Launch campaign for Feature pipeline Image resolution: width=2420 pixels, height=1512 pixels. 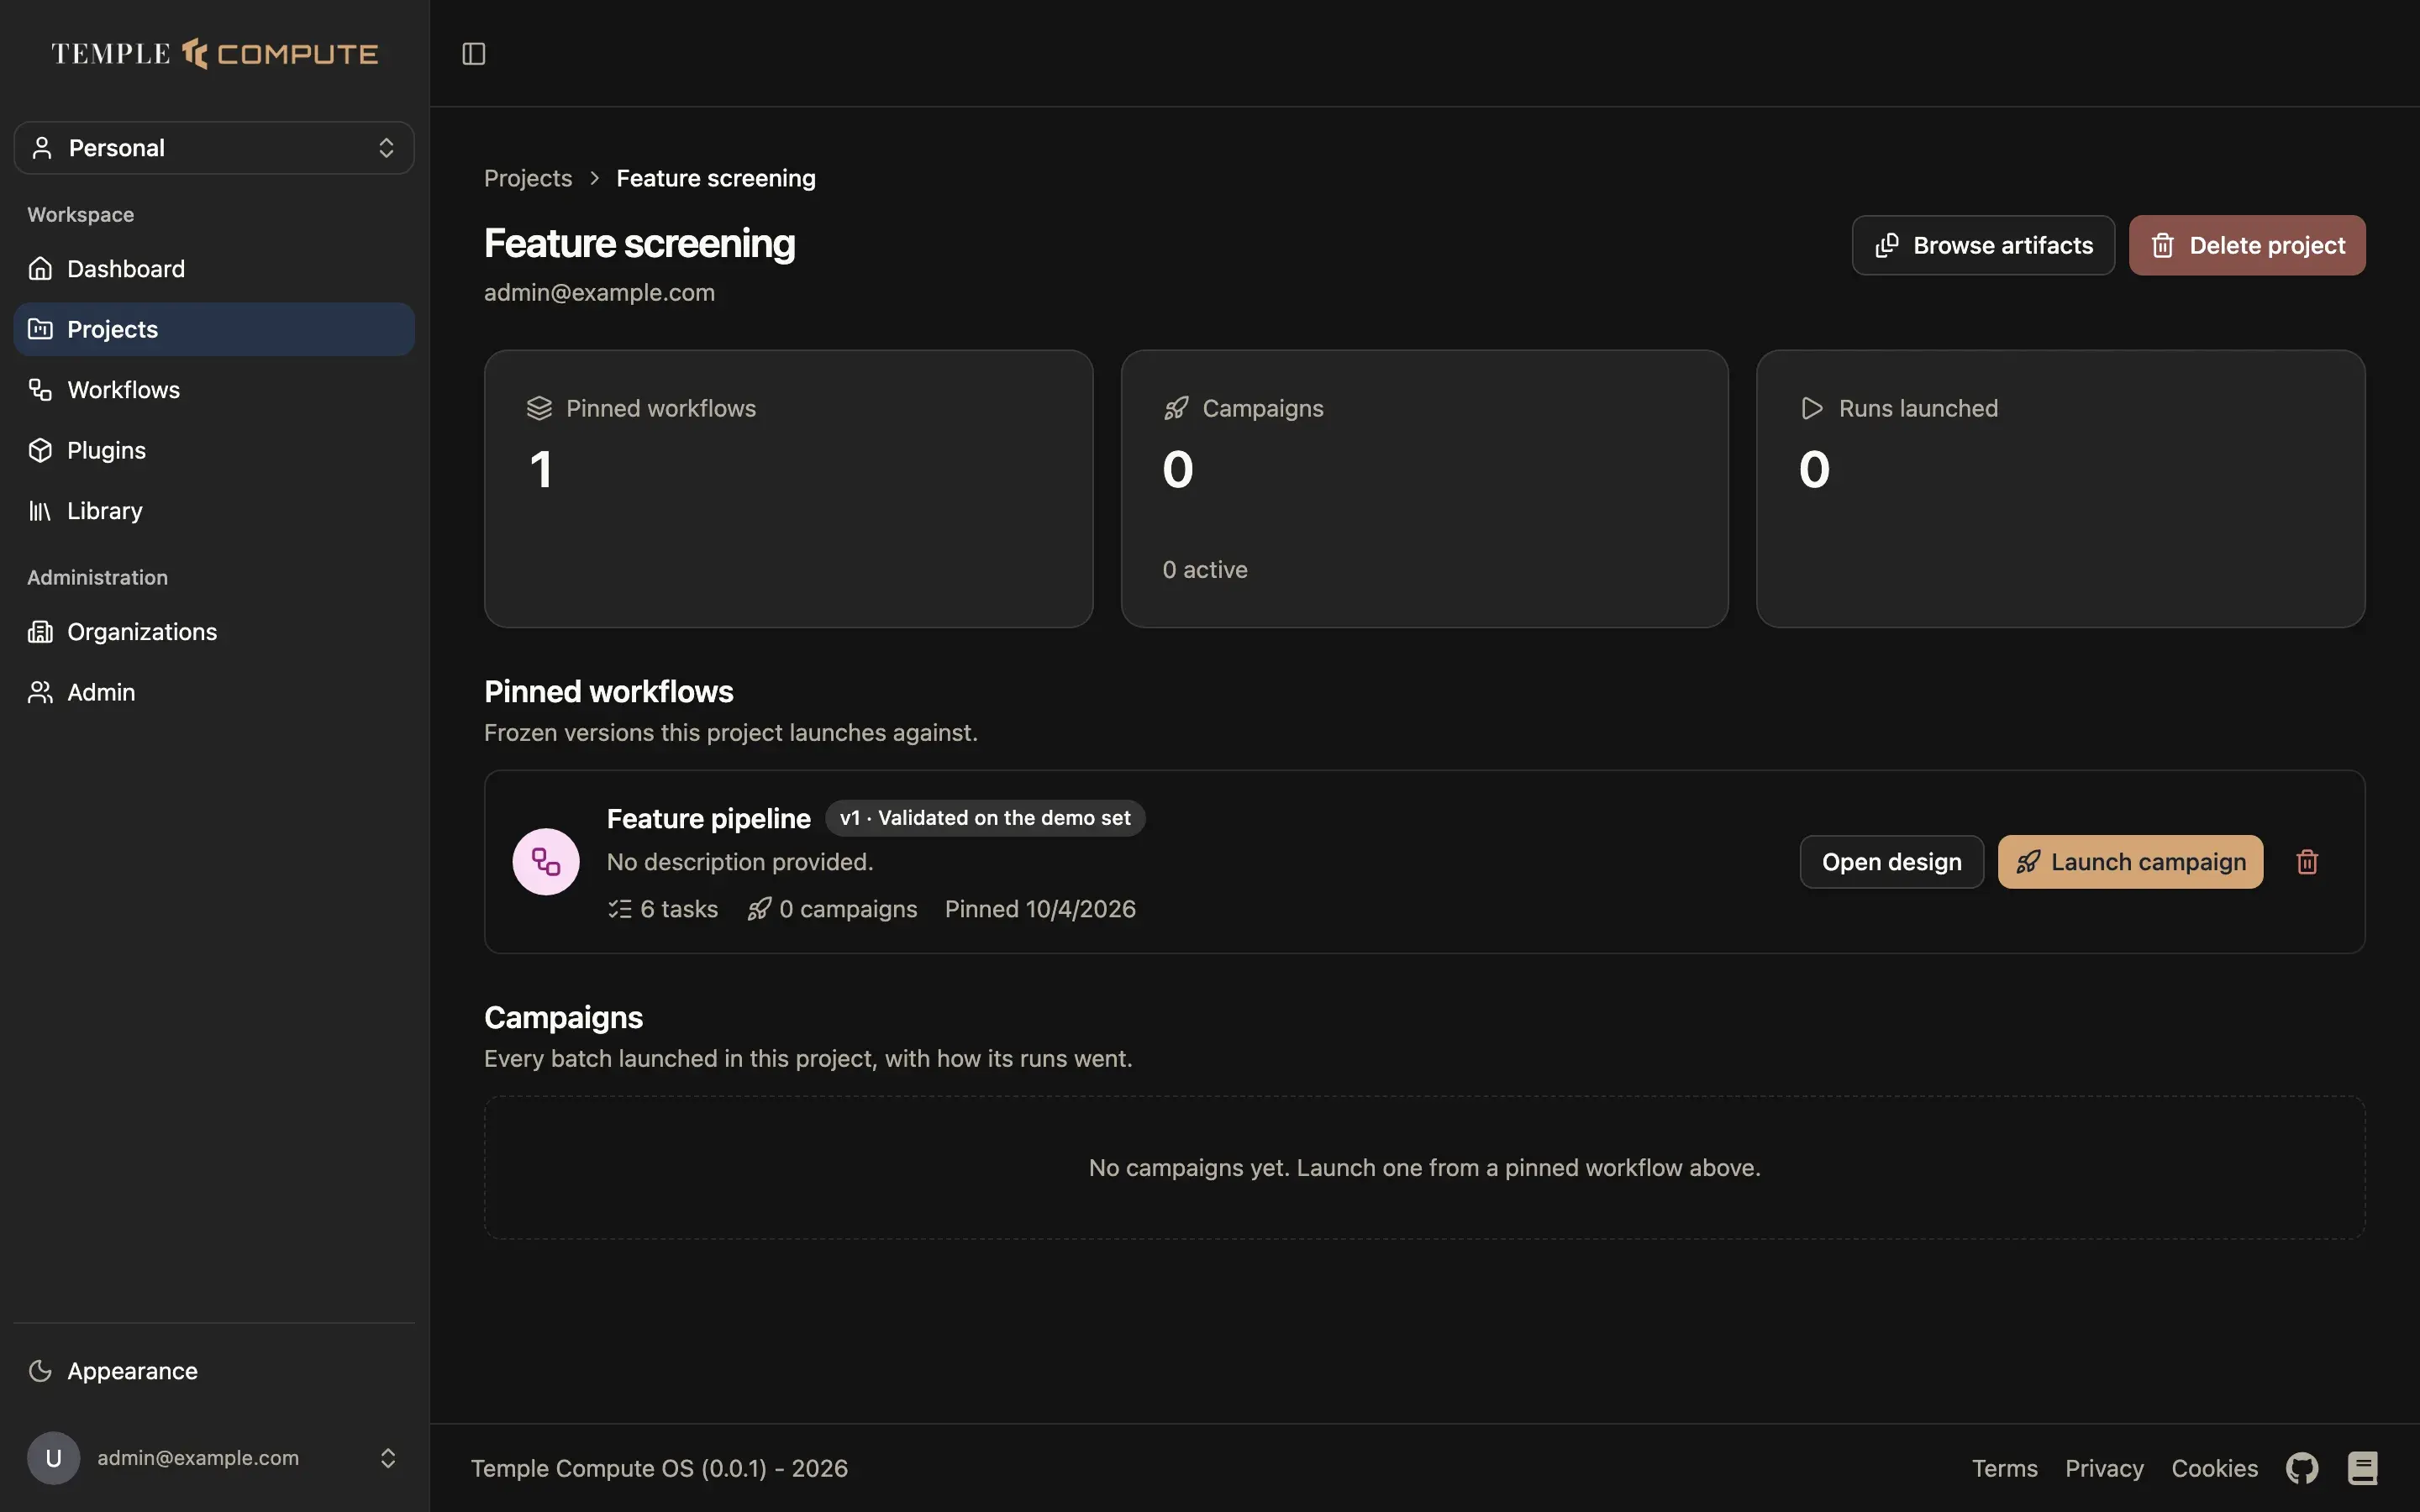[2130, 862]
